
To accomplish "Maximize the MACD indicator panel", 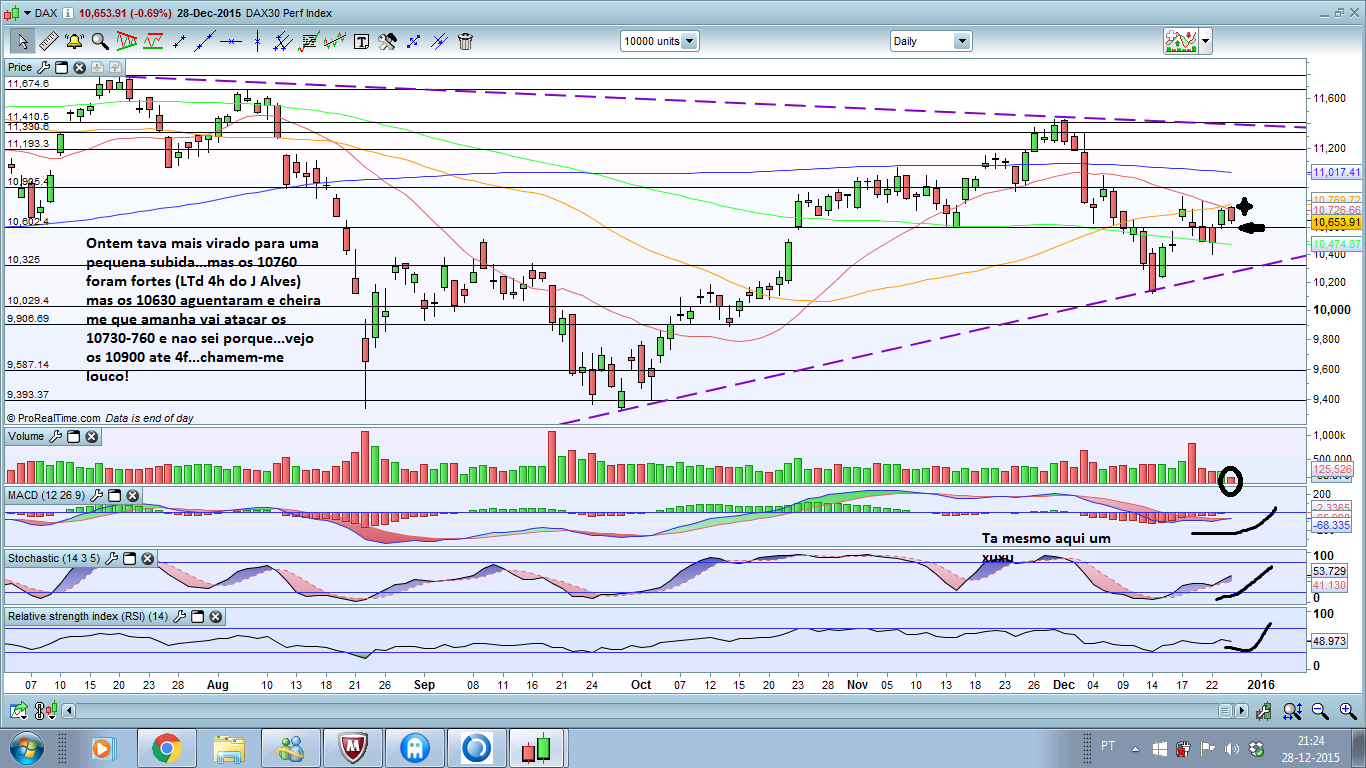I will [114, 496].
